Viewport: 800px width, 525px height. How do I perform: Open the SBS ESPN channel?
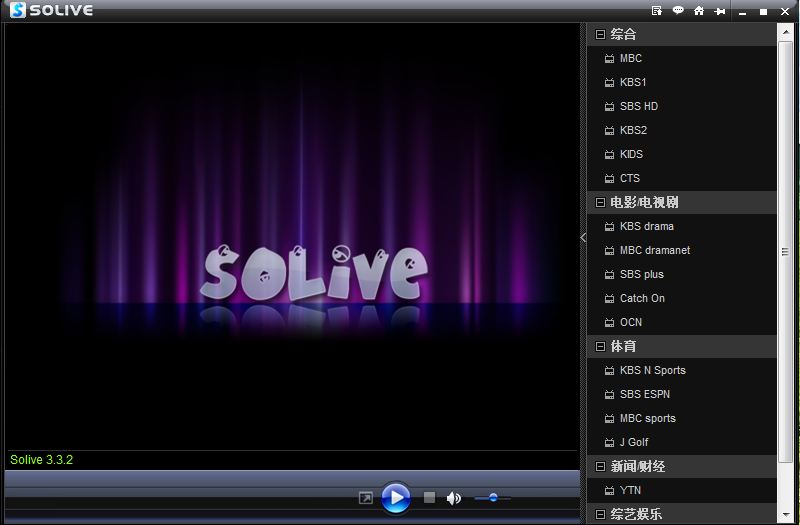coord(644,394)
